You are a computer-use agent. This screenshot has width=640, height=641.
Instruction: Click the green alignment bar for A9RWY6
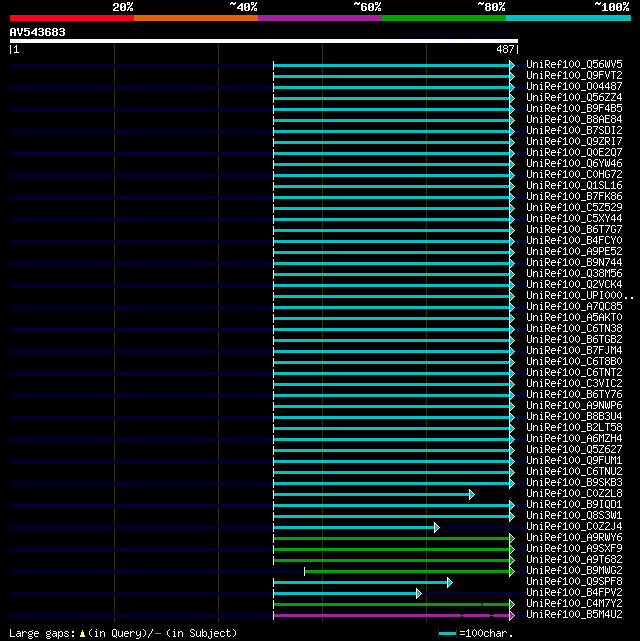(392, 538)
